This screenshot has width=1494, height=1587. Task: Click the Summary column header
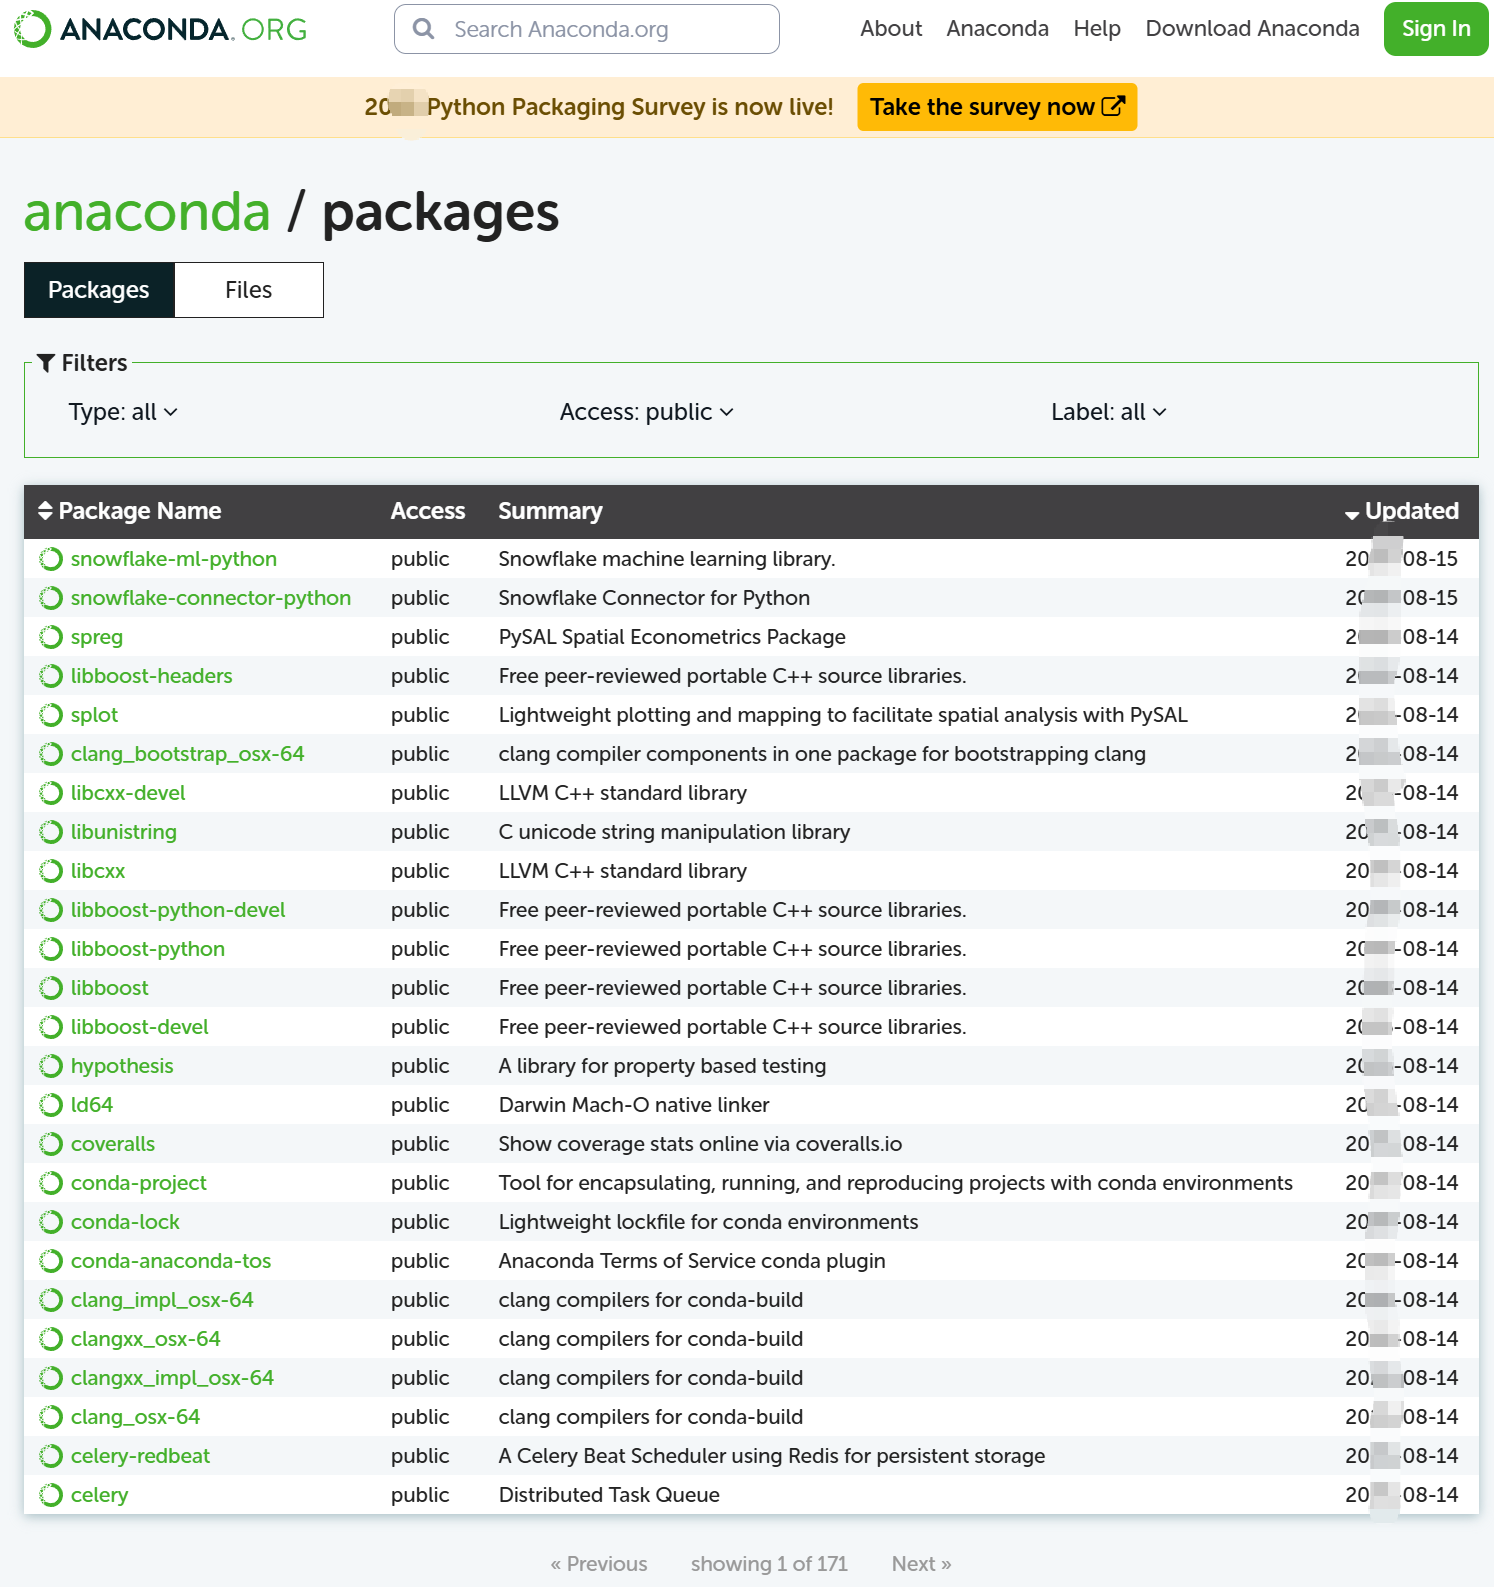tap(550, 511)
